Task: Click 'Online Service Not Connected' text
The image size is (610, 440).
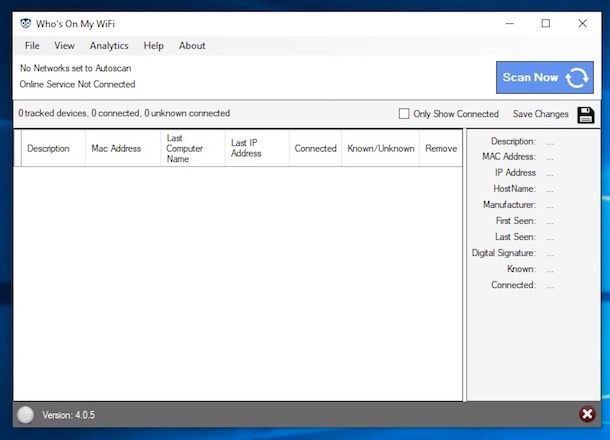Action: [77, 84]
